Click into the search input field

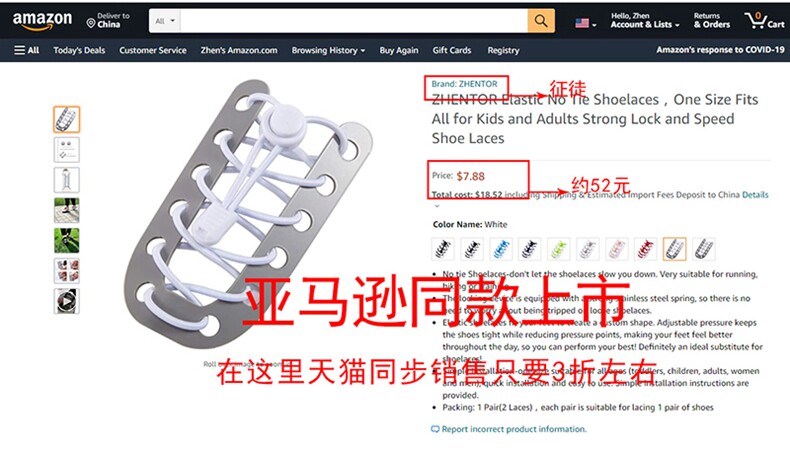pyautogui.click(x=354, y=21)
